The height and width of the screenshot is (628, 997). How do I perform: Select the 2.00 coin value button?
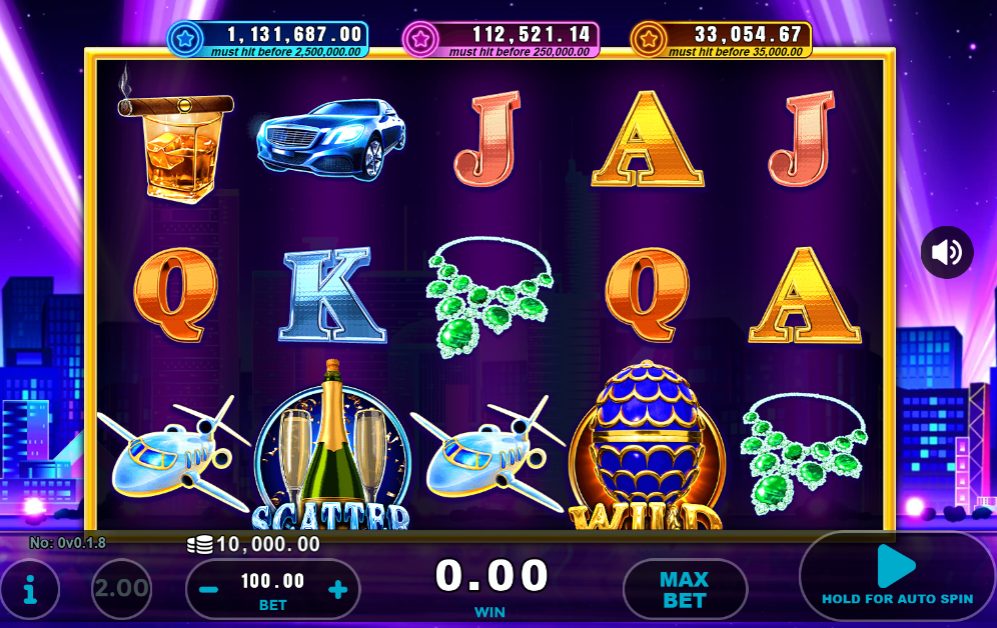click(121, 589)
